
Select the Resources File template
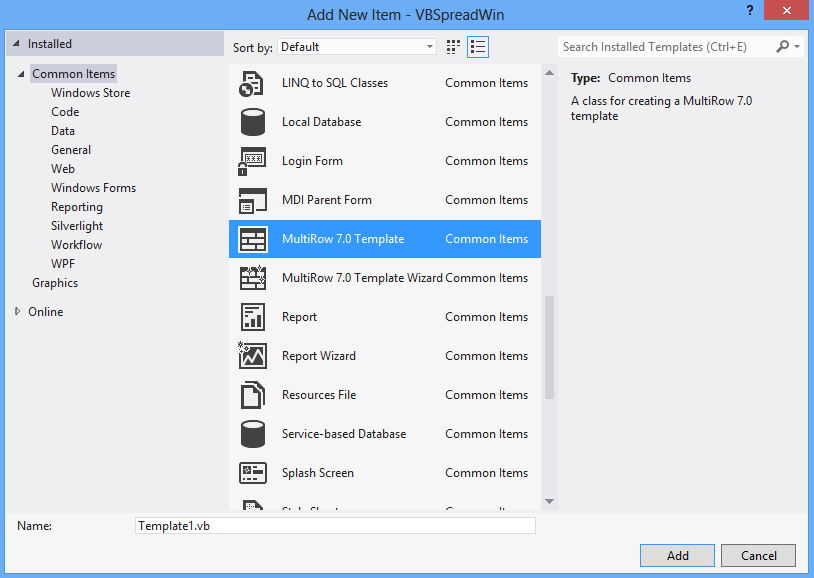tap(385, 395)
